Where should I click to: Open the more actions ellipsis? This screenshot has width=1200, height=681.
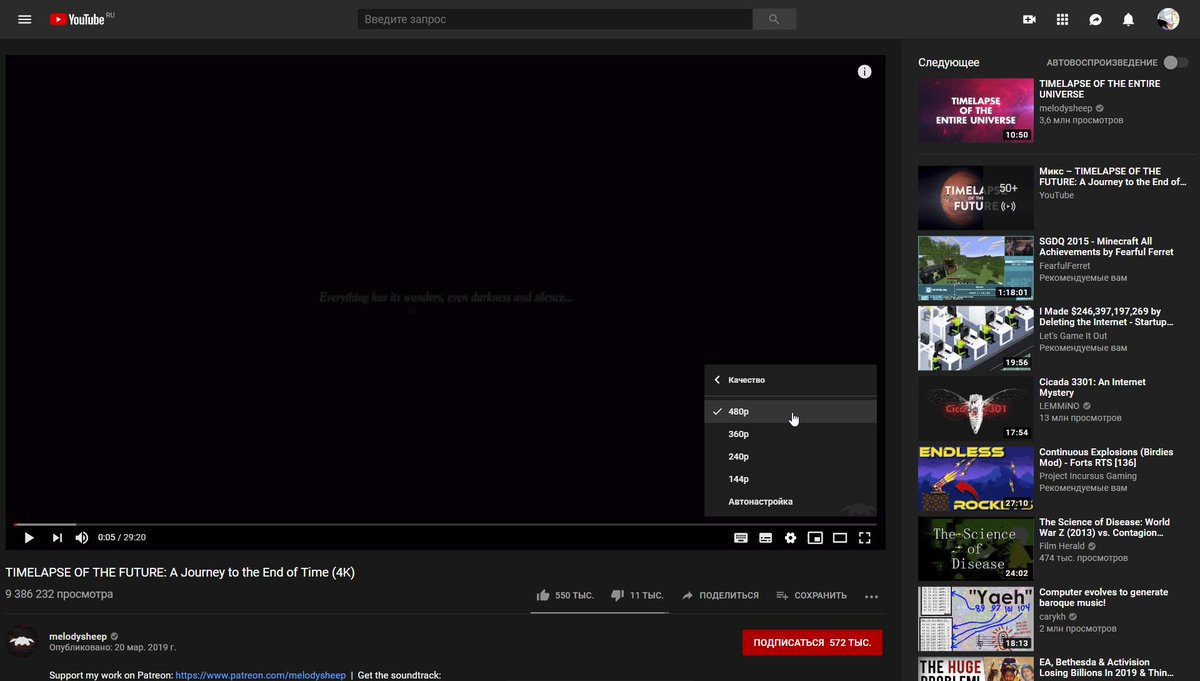(x=871, y=596)
